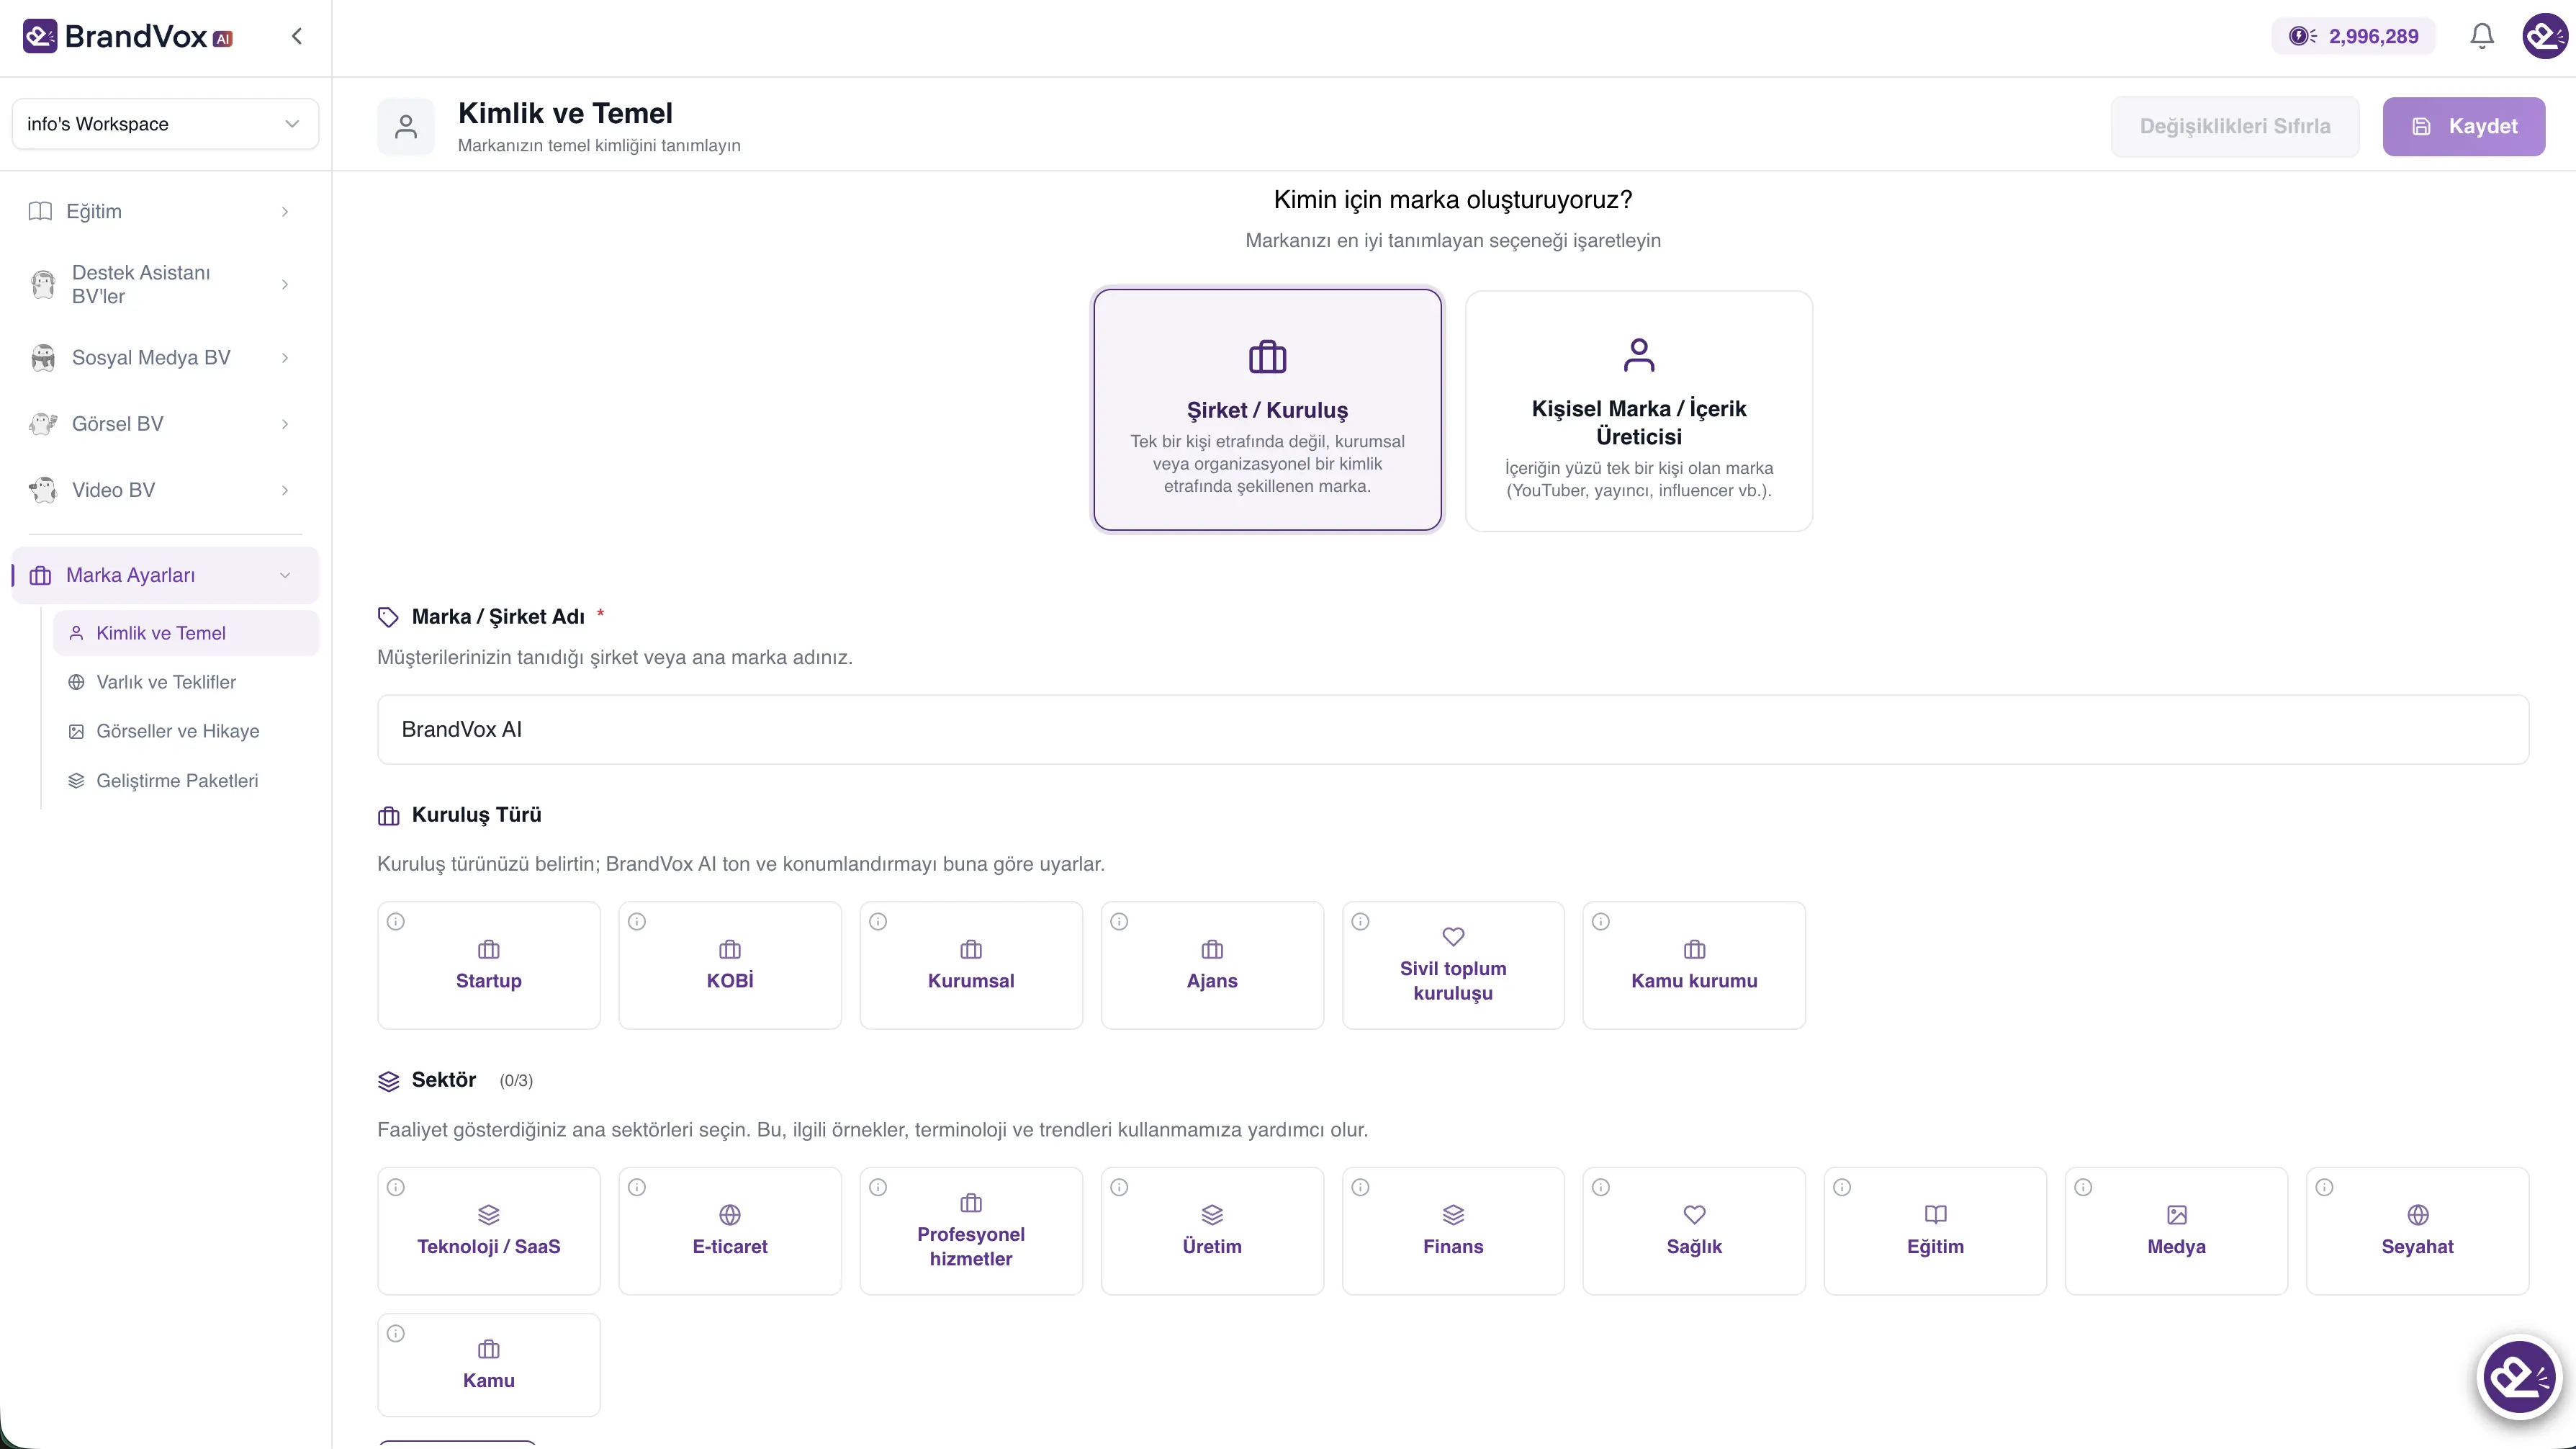Click the Kaydet save button
2576x1449 pixels.
point(2463,126)
